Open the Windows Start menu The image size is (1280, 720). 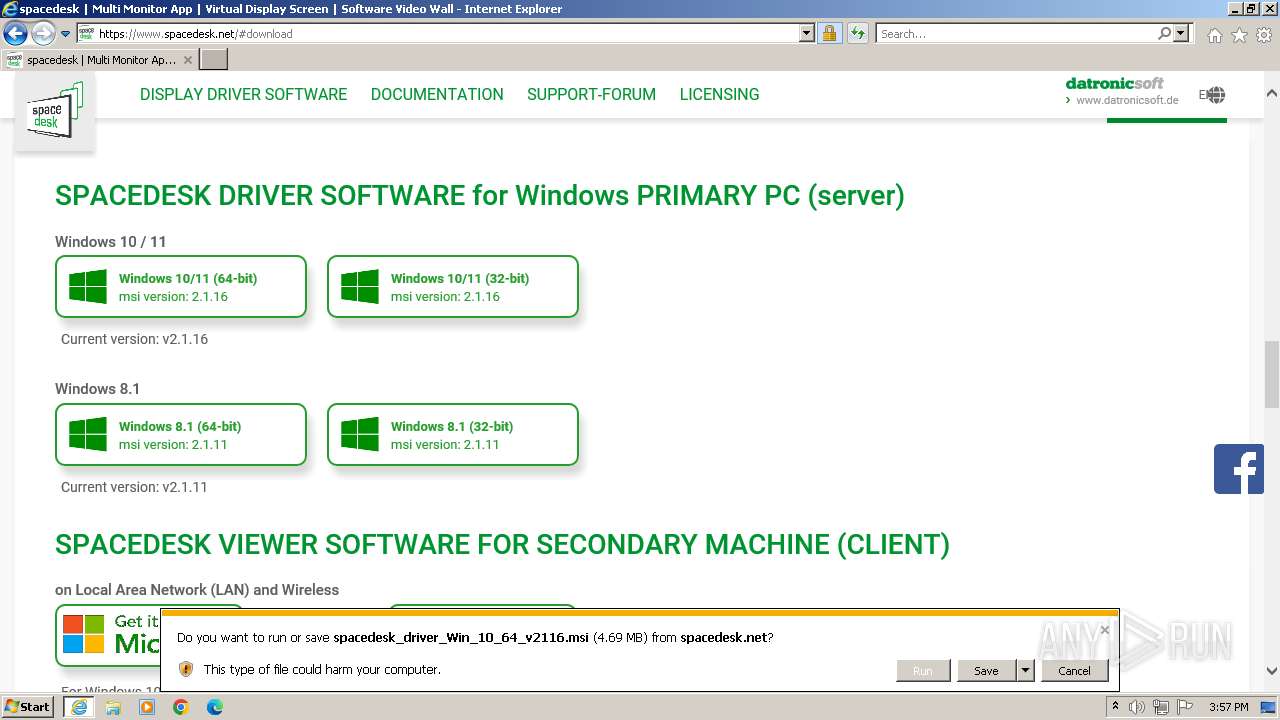(28, 707)
